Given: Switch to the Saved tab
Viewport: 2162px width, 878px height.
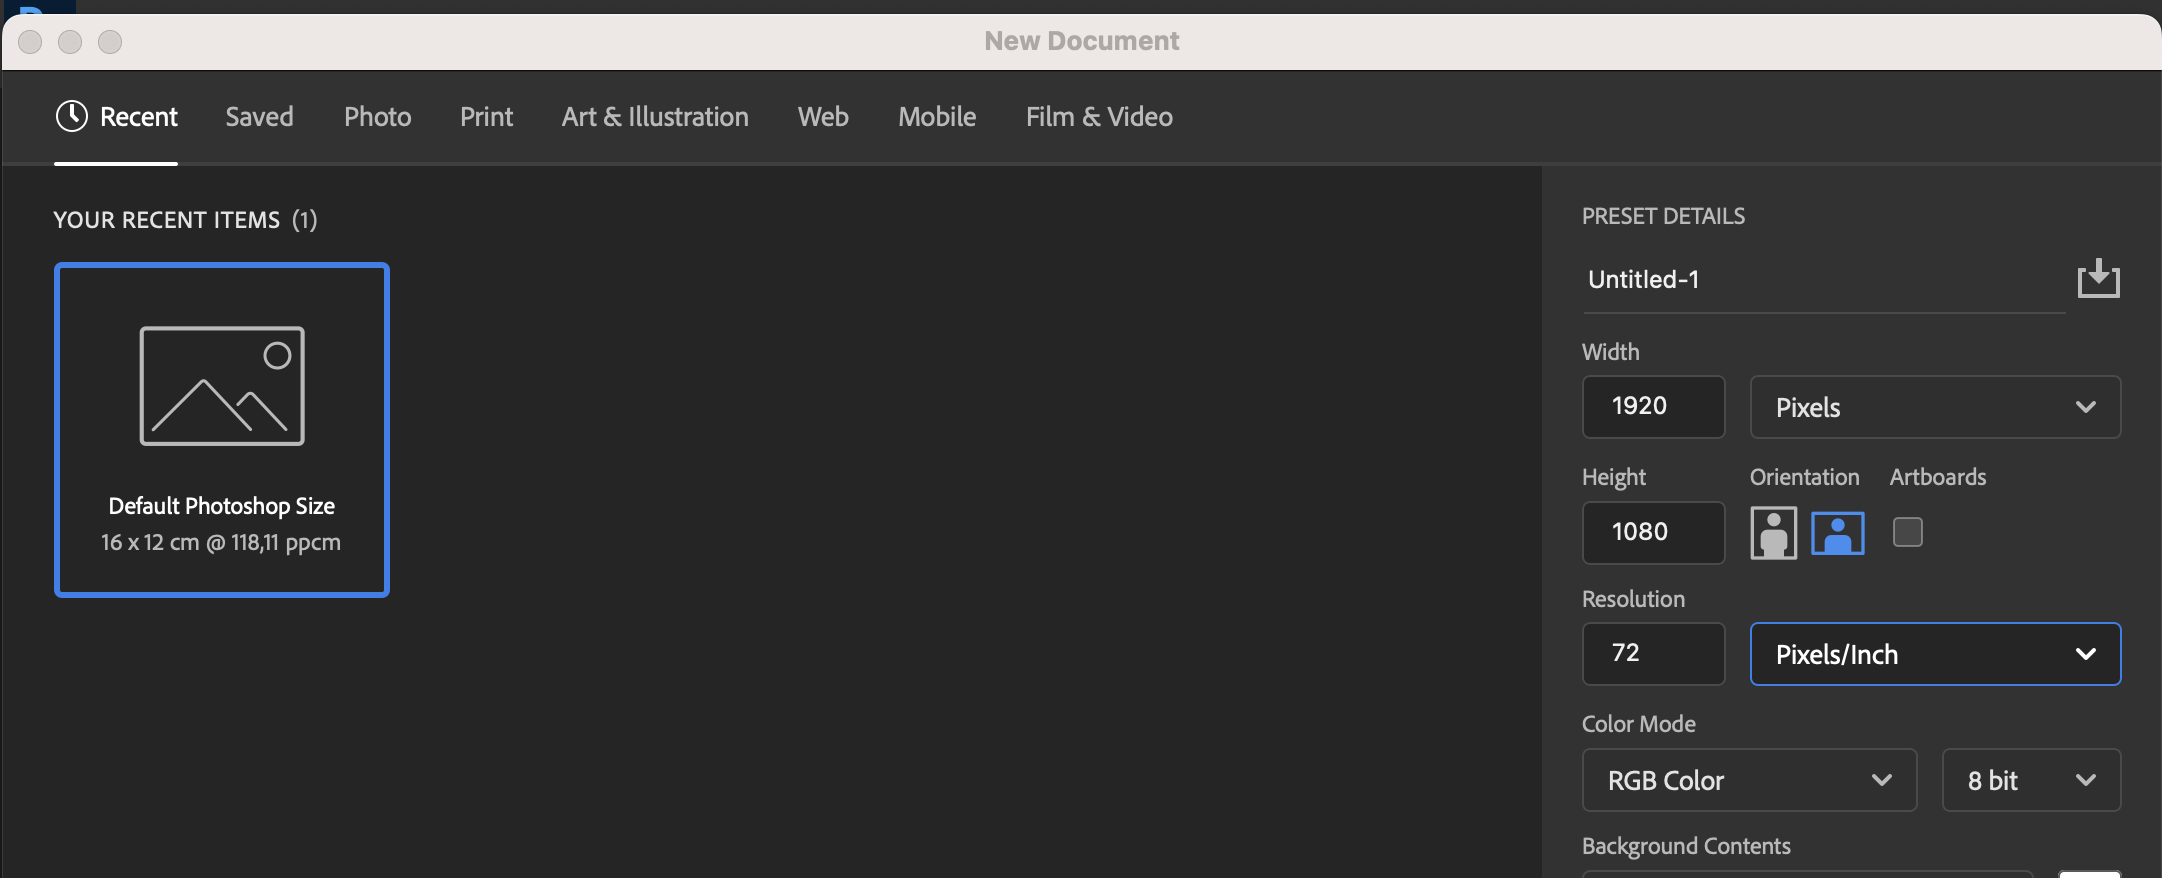Looking at the screenshot, I should pyautogui.click(x=259, y=117).
